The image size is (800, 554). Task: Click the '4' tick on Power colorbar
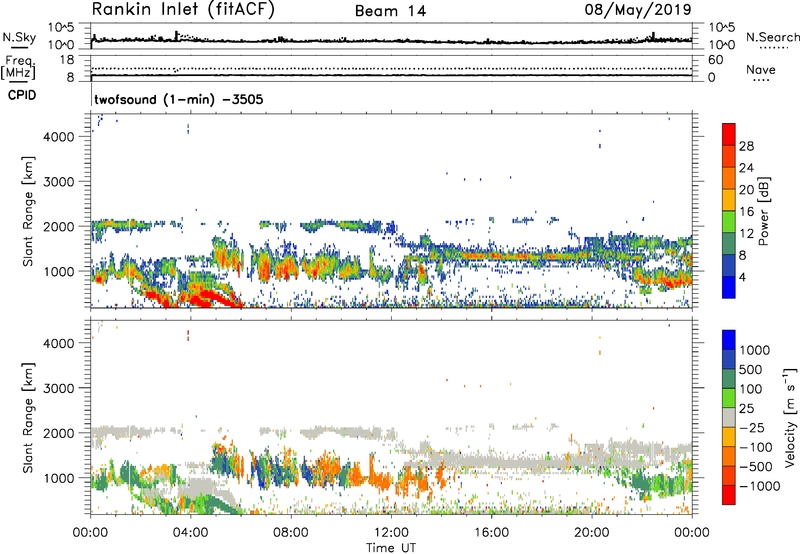pos(742,277)
